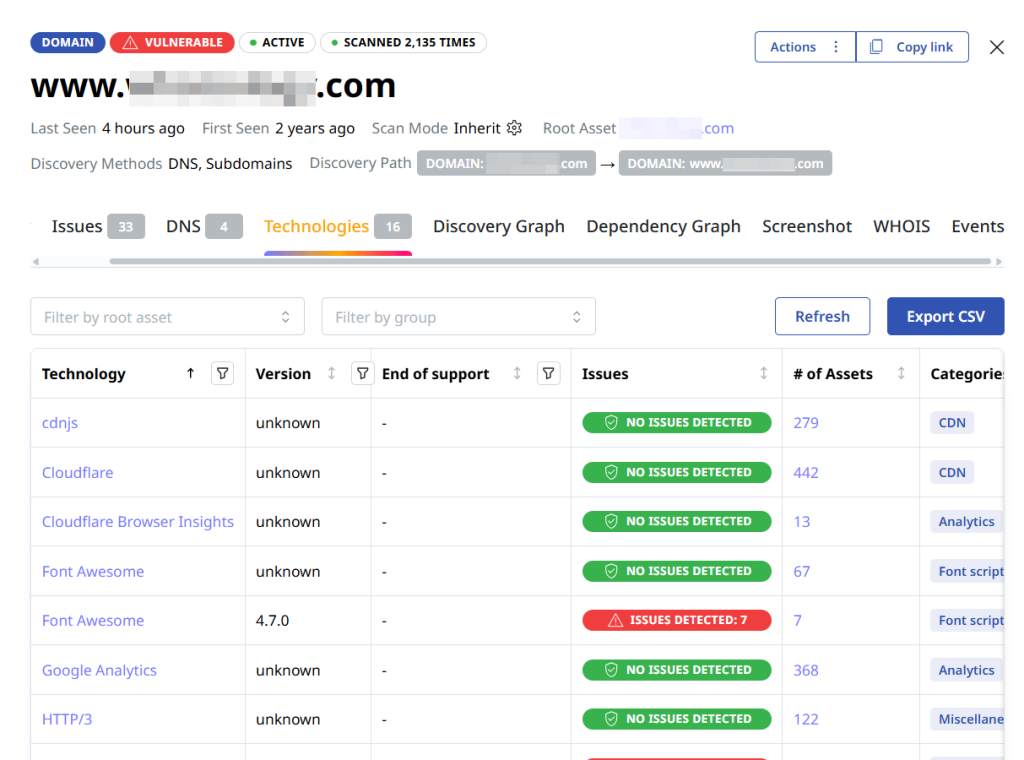1024x760 pixels.
Task: Click the Actions button
Action: [x=805, y=47]
